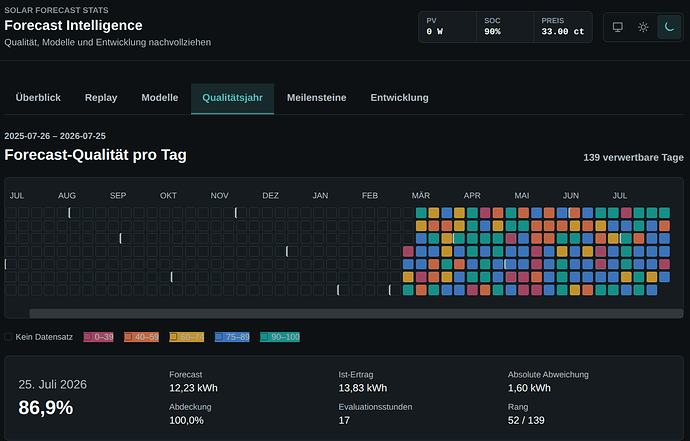The height and width of the screenshot is (441, 690).
Task: Click the Forecast value 12,23 kWh
Action: click(193, 388)
